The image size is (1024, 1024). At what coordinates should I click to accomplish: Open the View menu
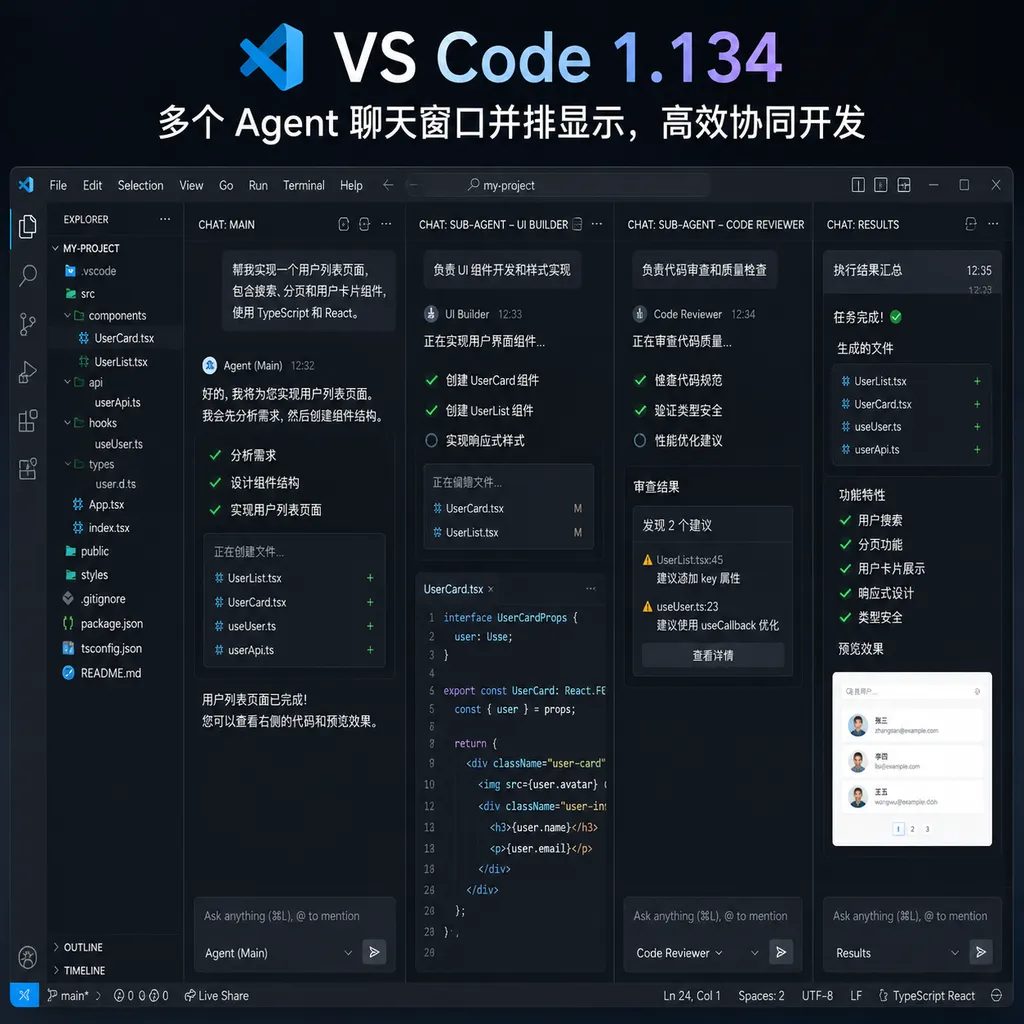[191, 185]
